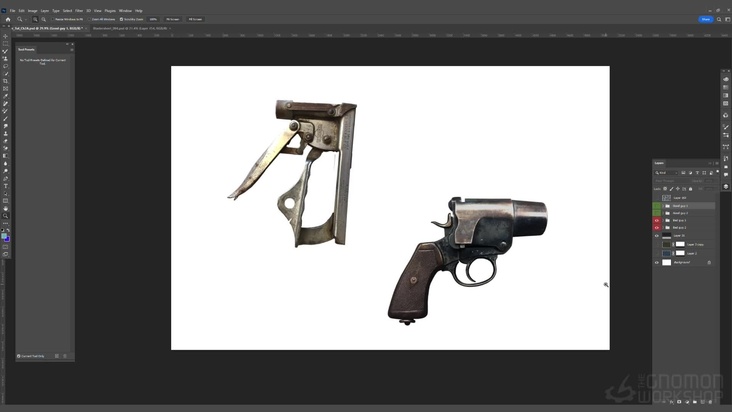Open the Image menu
Image resolution: width=732 pixels, height=412 pixels.
coord(32,10)
